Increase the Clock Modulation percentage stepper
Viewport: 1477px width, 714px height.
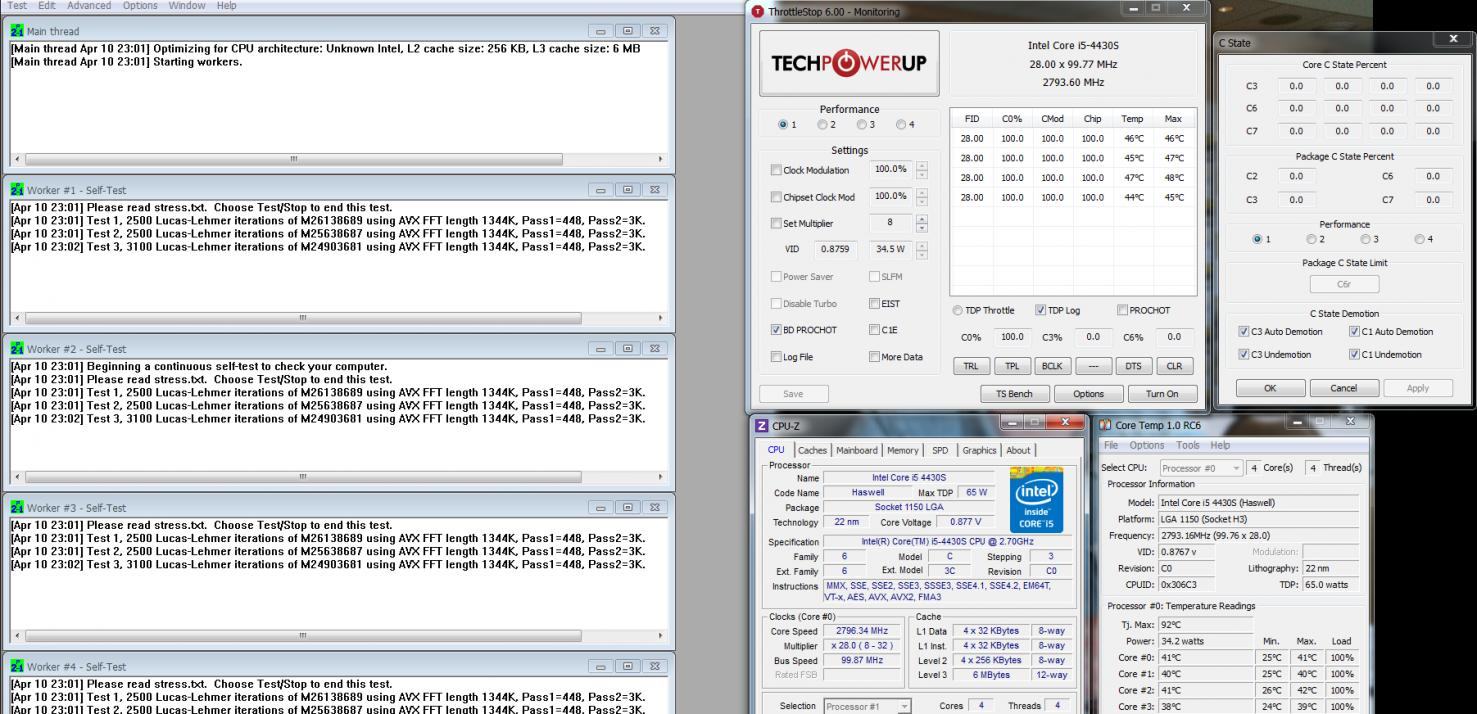(921, 166)
